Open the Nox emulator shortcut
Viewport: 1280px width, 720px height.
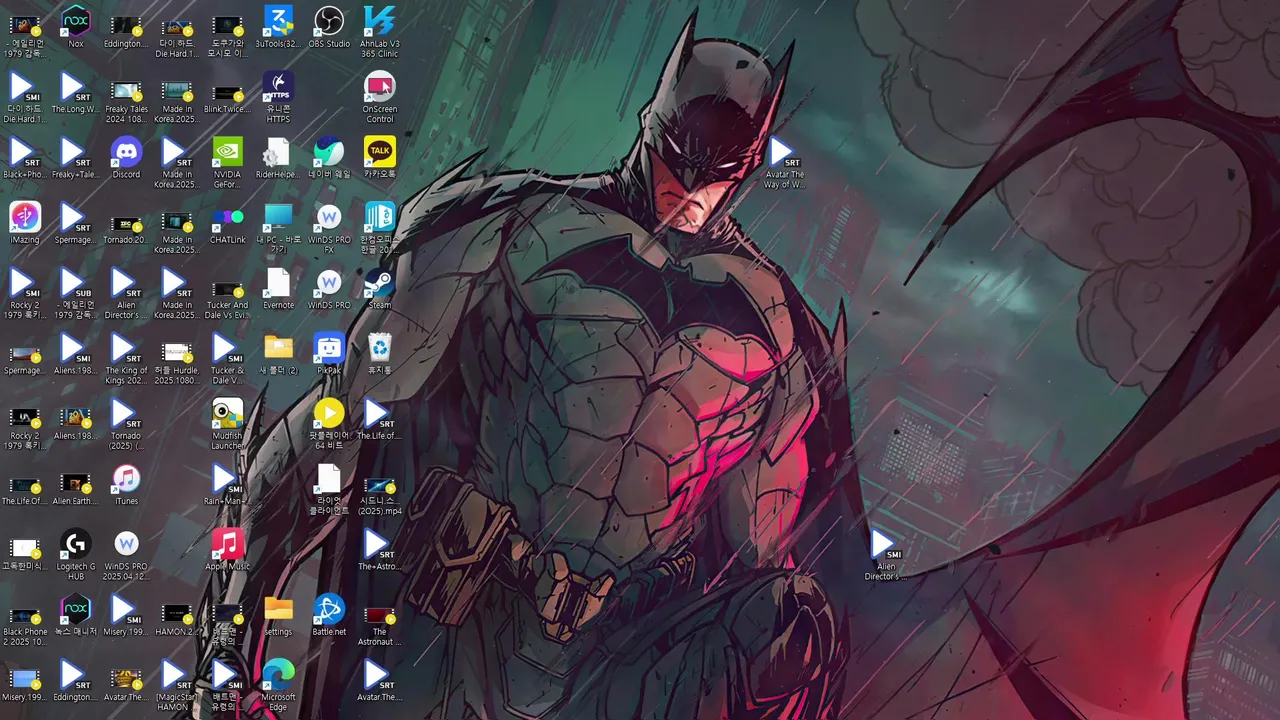coord(76,27)
